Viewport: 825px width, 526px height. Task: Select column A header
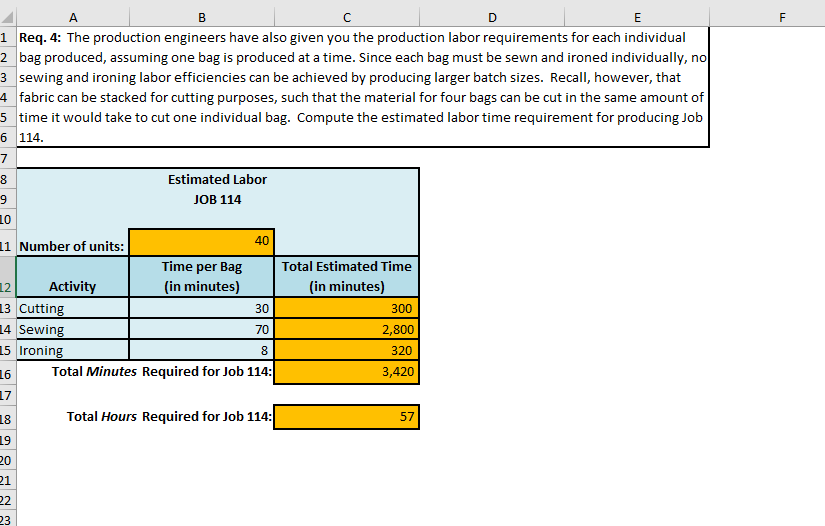[x=73, y=17]
